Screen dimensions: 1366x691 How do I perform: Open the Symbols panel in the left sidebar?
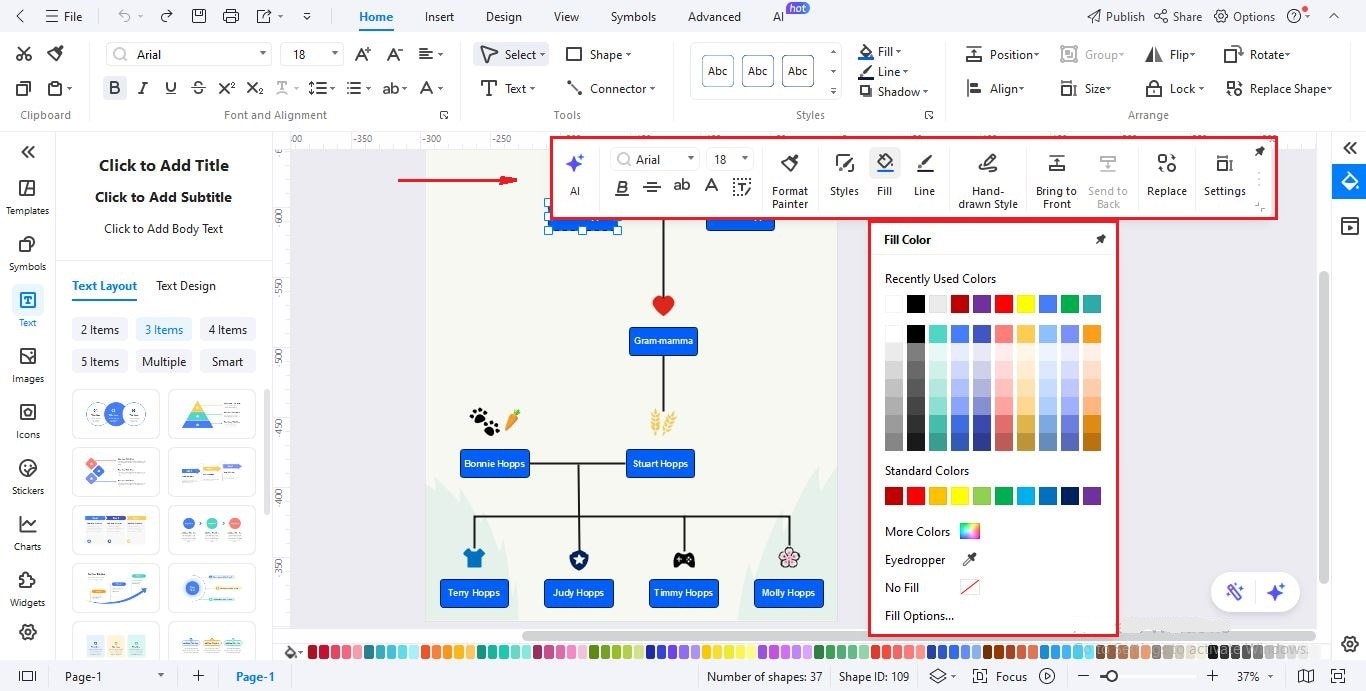point(27,252)
